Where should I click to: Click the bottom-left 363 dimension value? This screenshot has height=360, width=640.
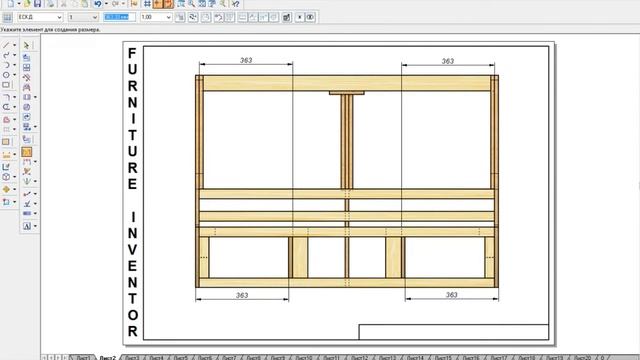[x=242, y=295]
